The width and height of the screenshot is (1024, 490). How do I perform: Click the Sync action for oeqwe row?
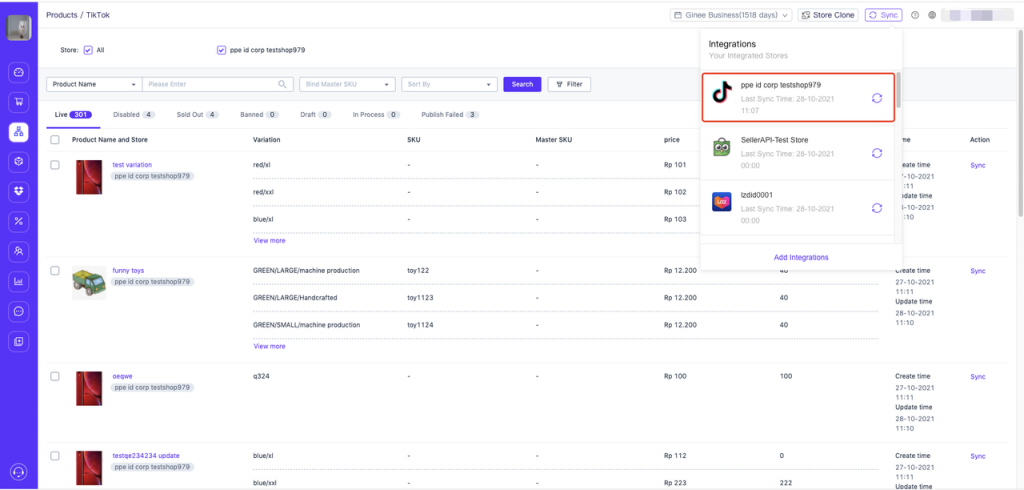978,377
